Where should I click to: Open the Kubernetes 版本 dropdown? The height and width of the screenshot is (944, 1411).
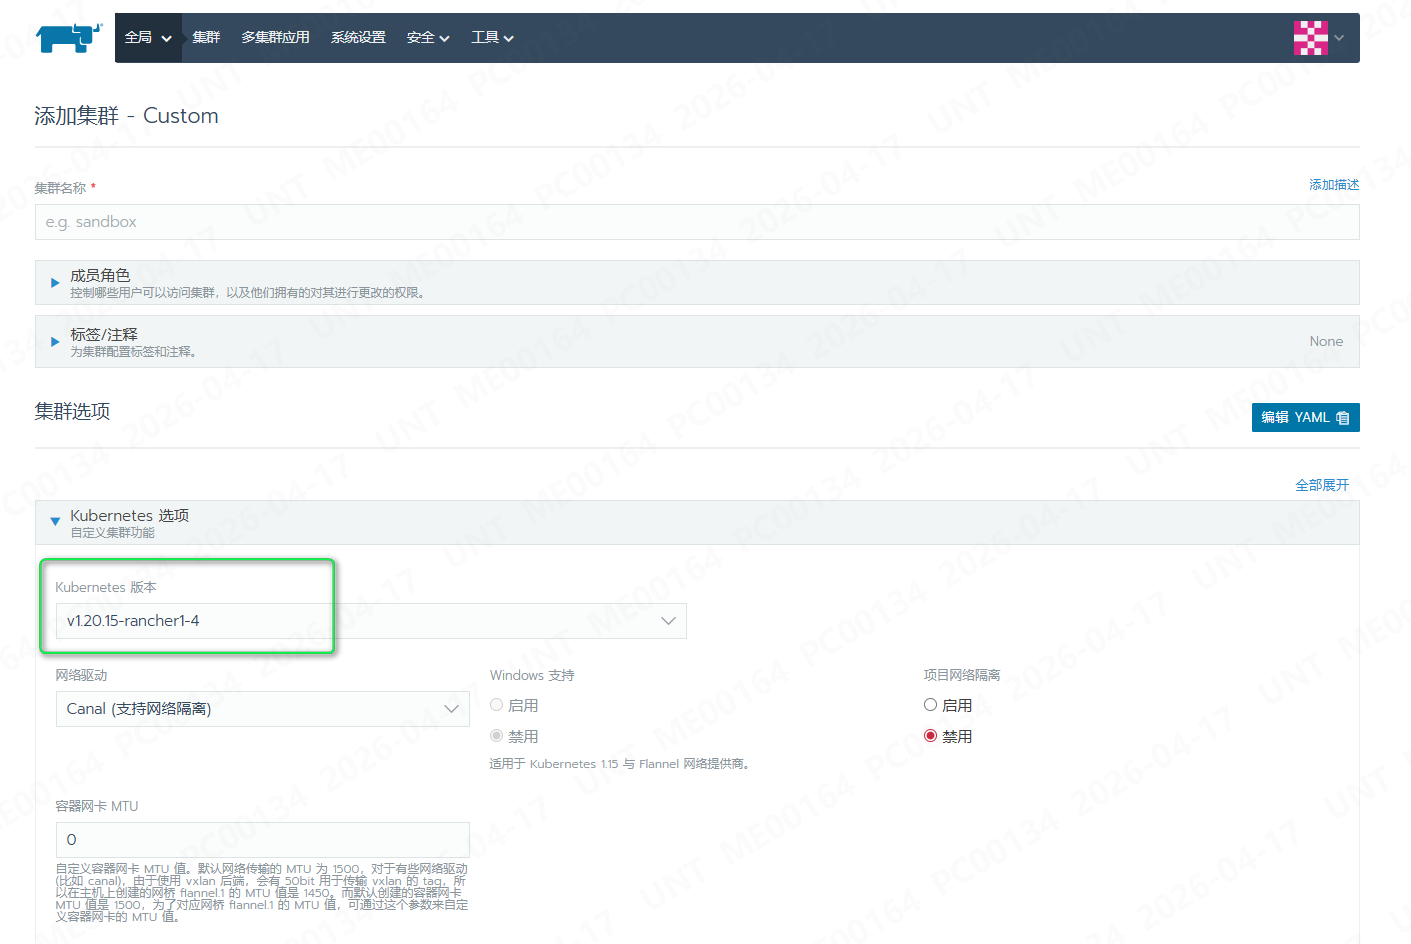370,621
